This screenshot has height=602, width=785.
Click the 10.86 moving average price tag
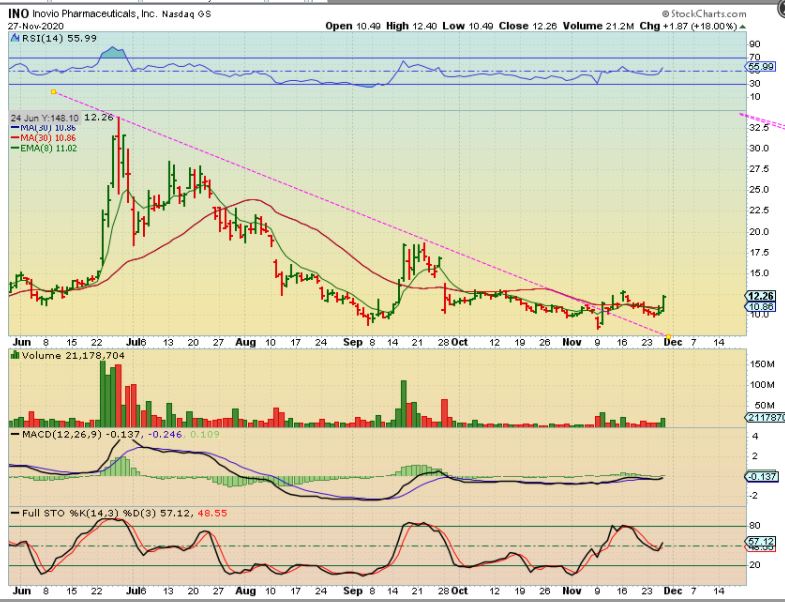coord(760,307)
